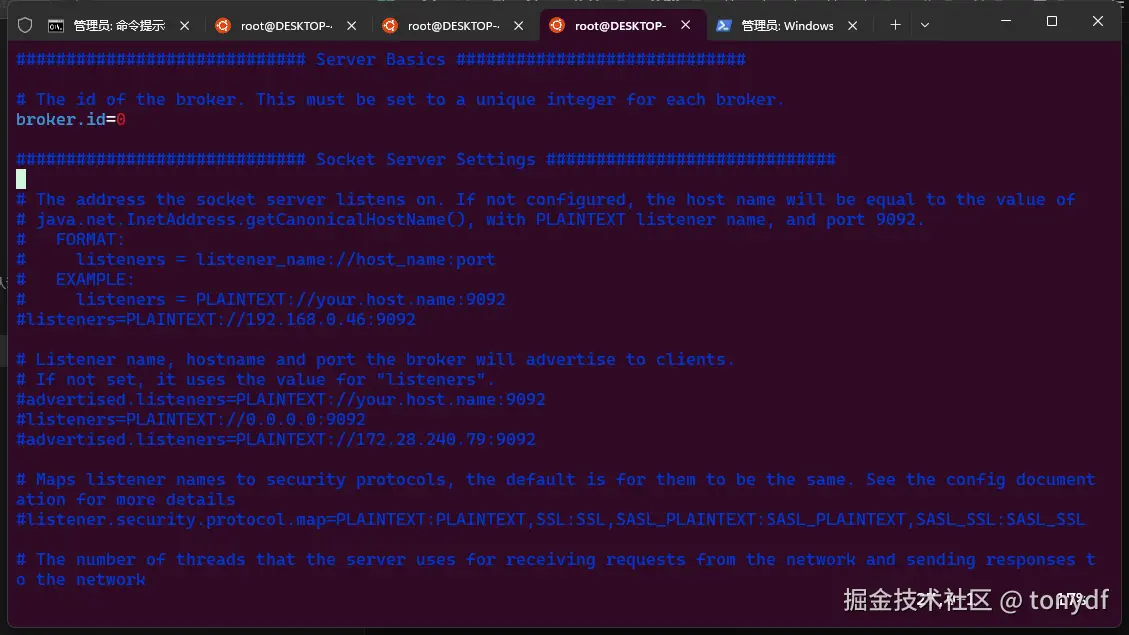Close the 管理员: Windows PowerShell tab
The height and width of the screenshot is (635, 1129).
[x=852, y=26]
